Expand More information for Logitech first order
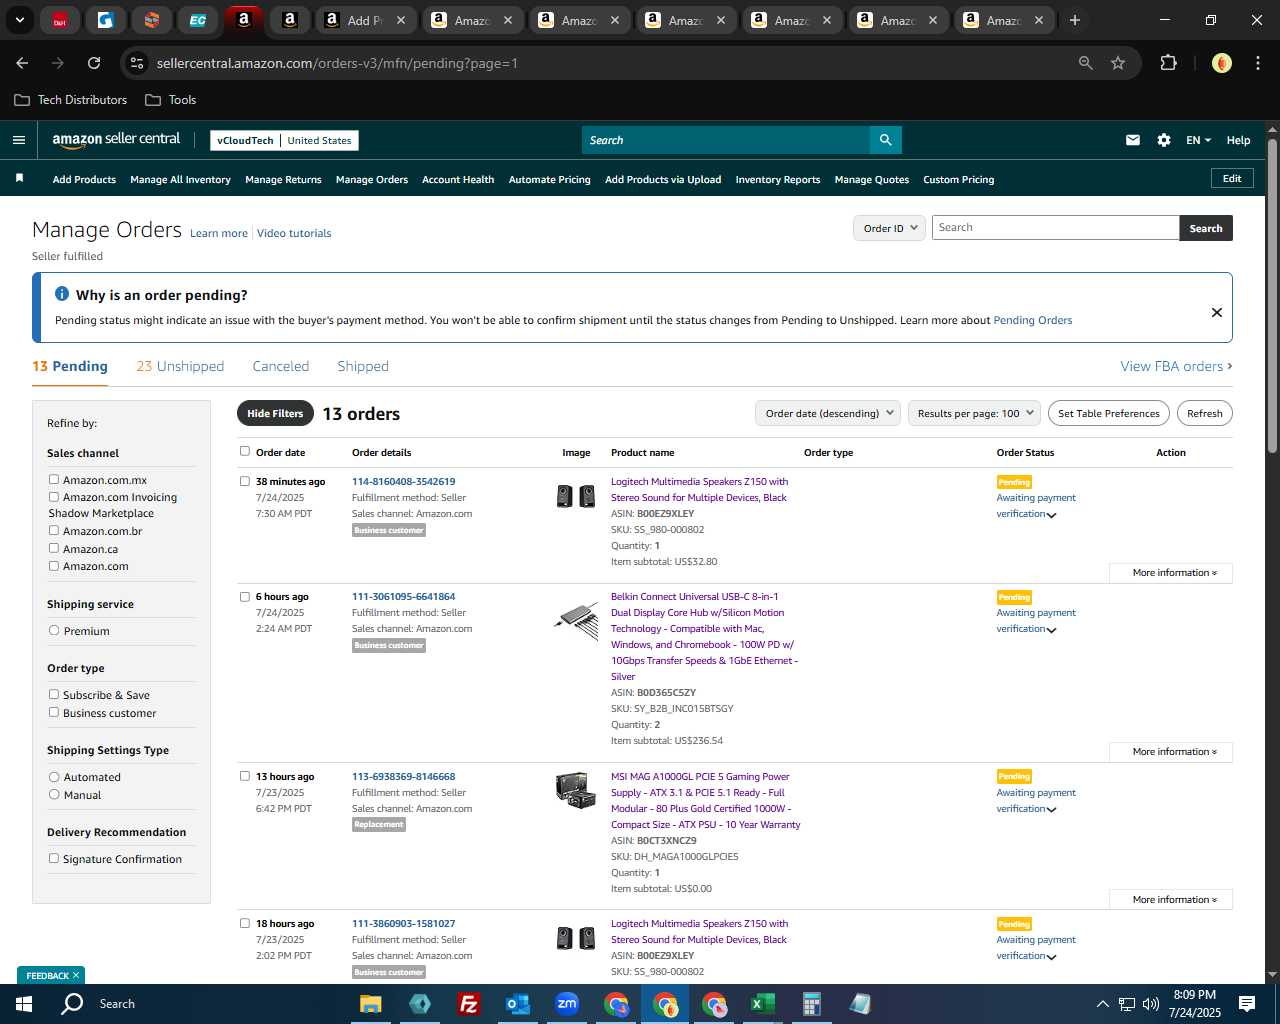 (1171, 573)
